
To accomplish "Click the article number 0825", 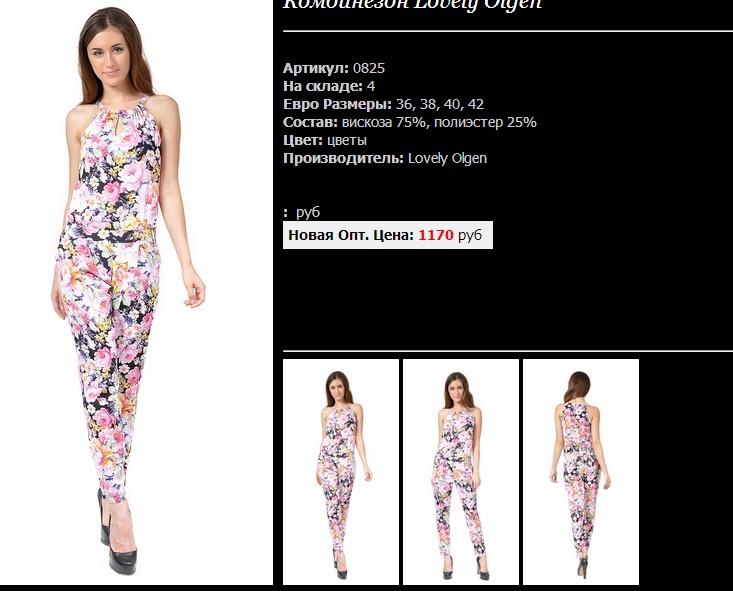I will coord(369,68).
